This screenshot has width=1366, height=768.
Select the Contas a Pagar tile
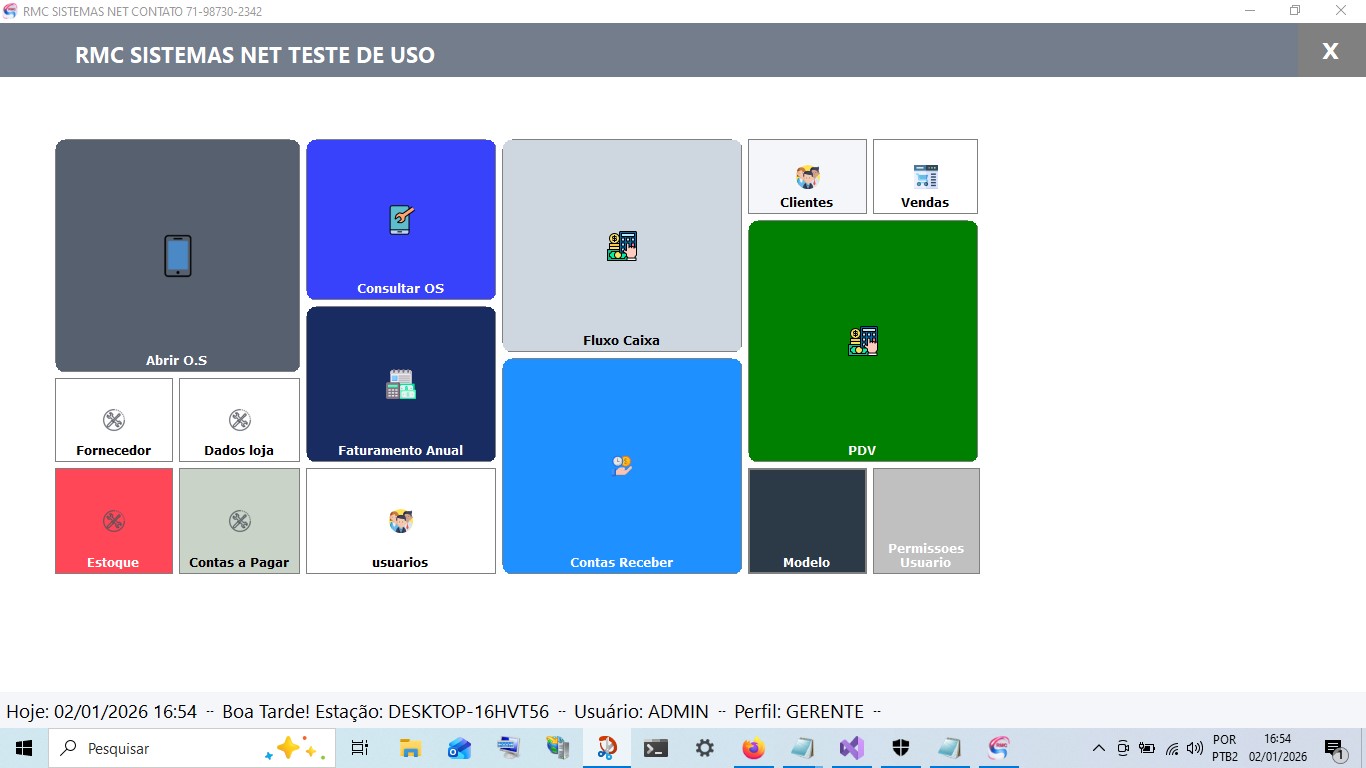click(239, 521)
